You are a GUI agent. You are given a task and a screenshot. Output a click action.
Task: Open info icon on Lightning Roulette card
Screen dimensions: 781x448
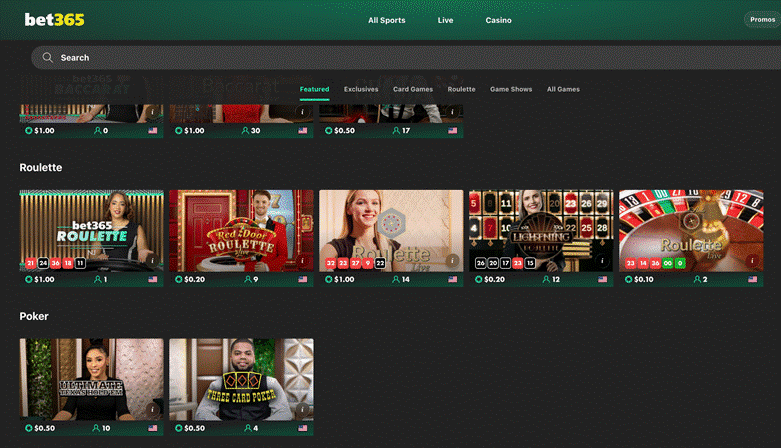602,260
